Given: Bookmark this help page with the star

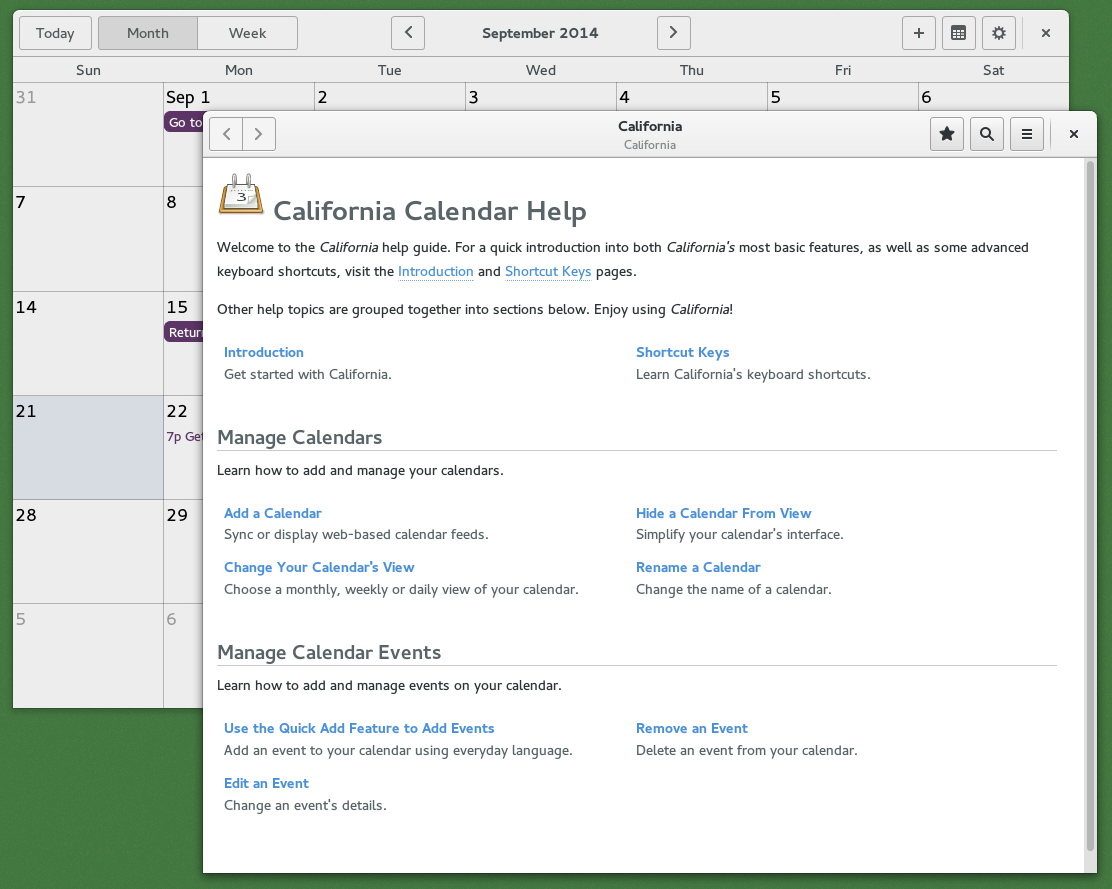Looking at the screenshot, I should (x=946, y=133).
